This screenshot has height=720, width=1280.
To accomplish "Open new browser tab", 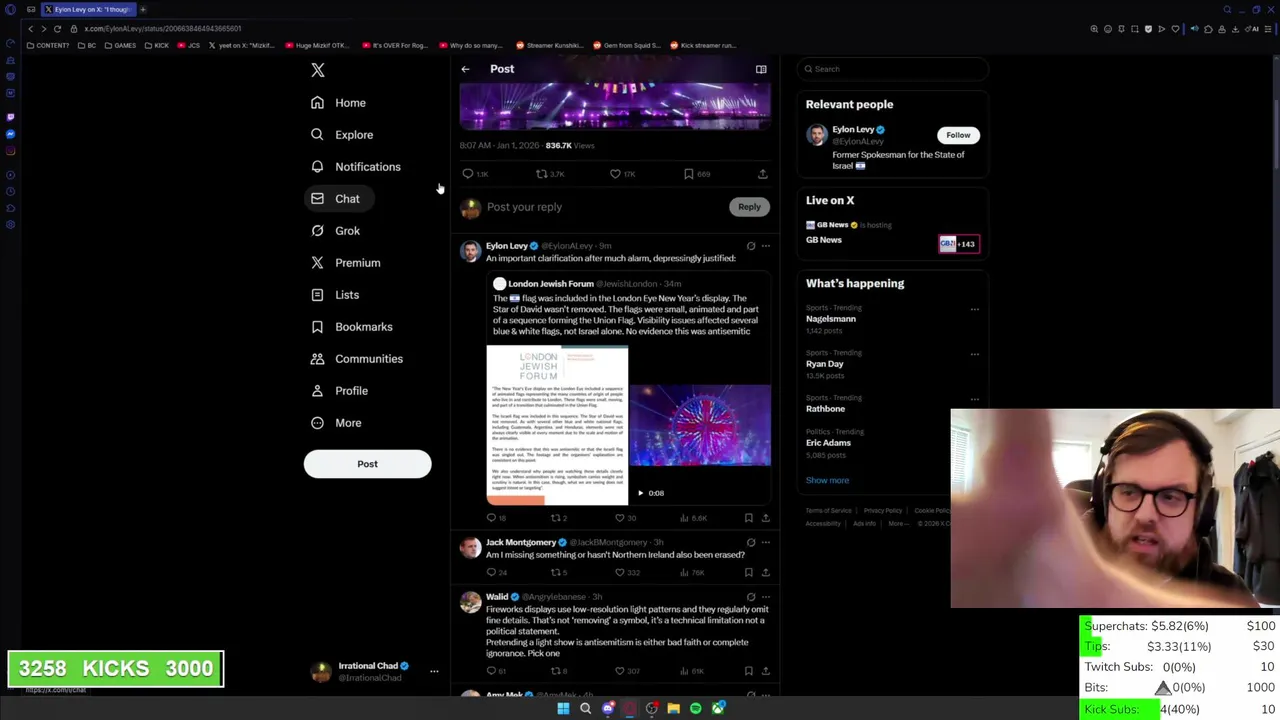I will [143, 9].
